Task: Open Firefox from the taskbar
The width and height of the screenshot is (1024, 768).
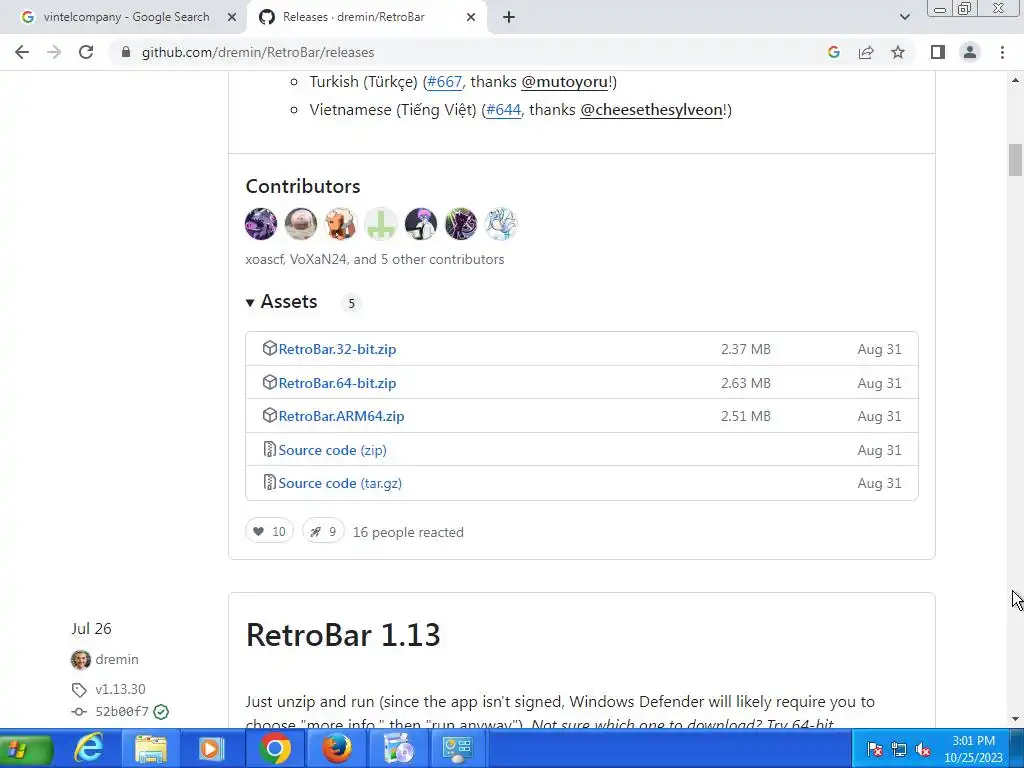Action: pos(337,748)
